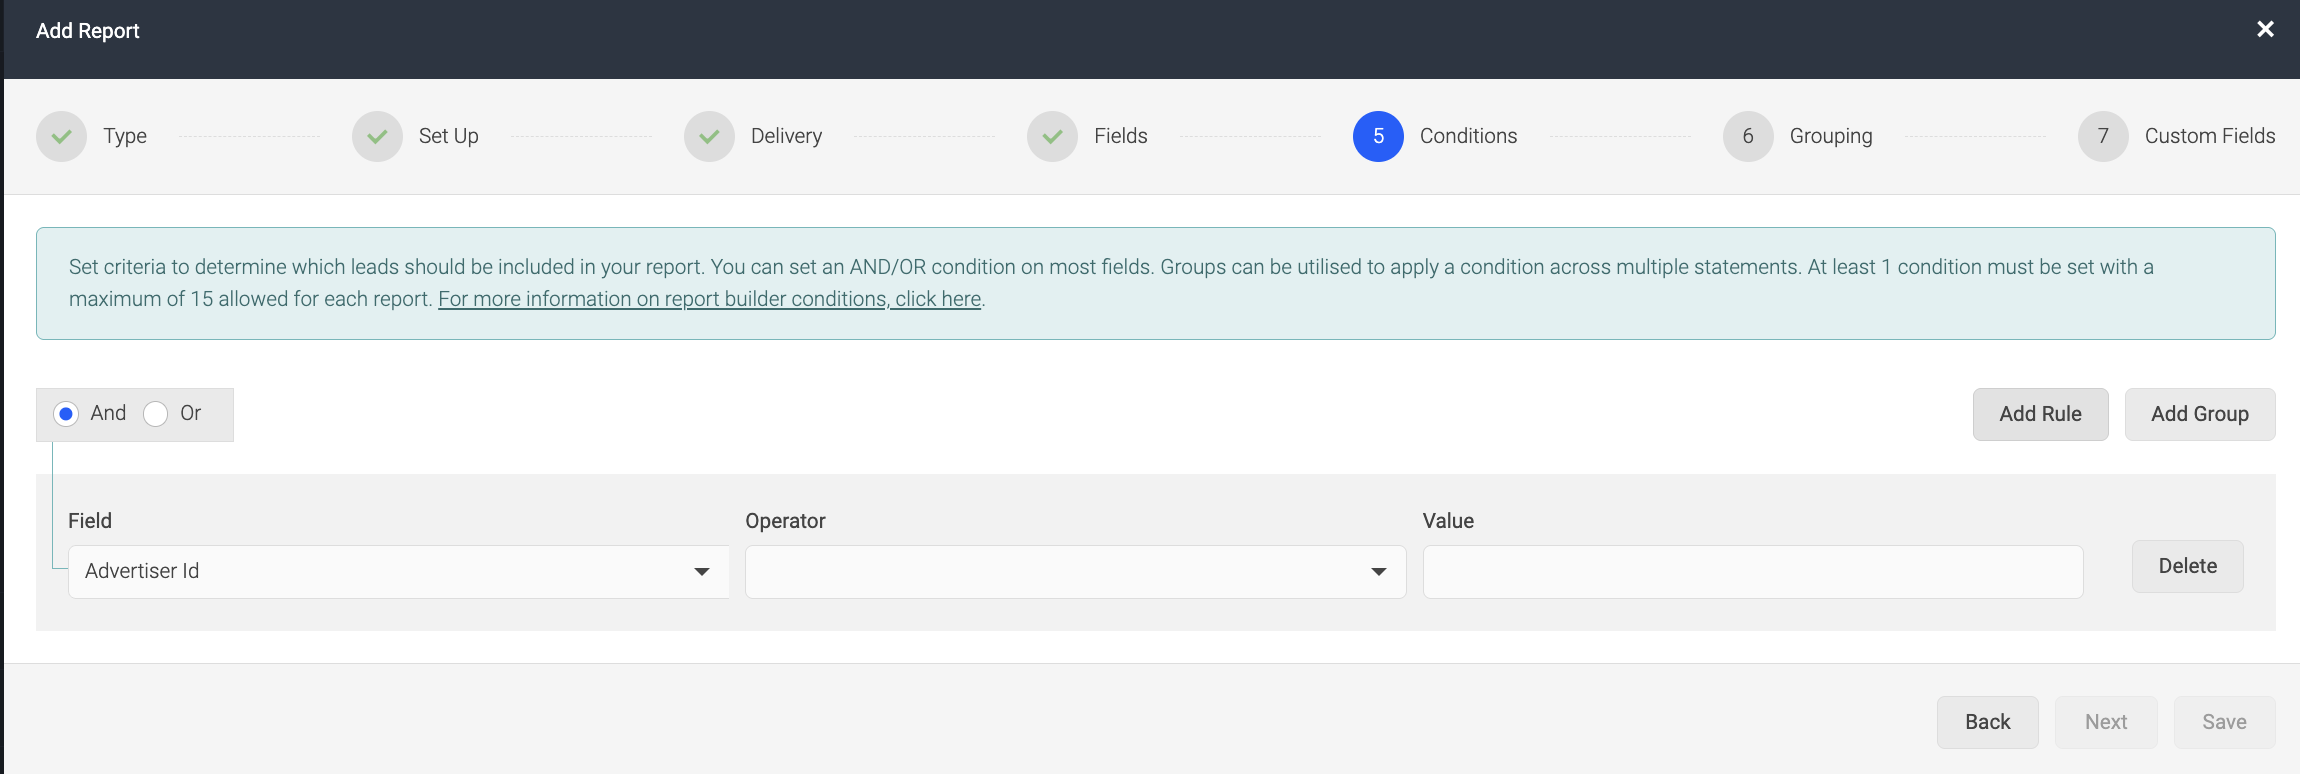Go to the completed Fields step
The width and height of the screenshot is (2300, 774).
coord(1052,136)
